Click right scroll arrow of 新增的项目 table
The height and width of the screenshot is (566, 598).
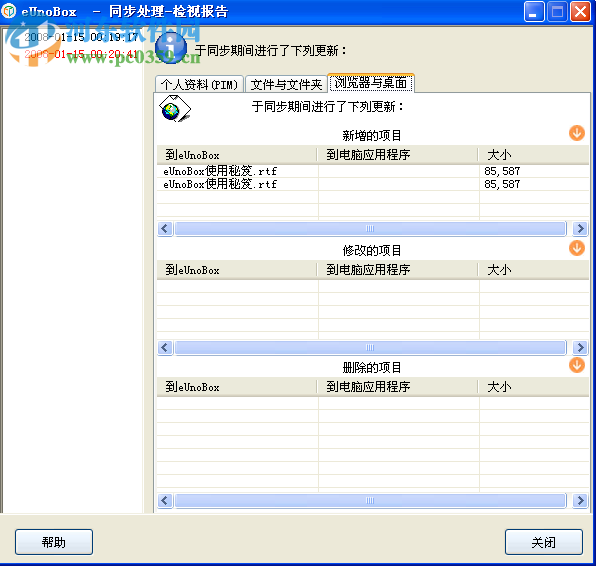pyautogui.click(x=580, y=228)
